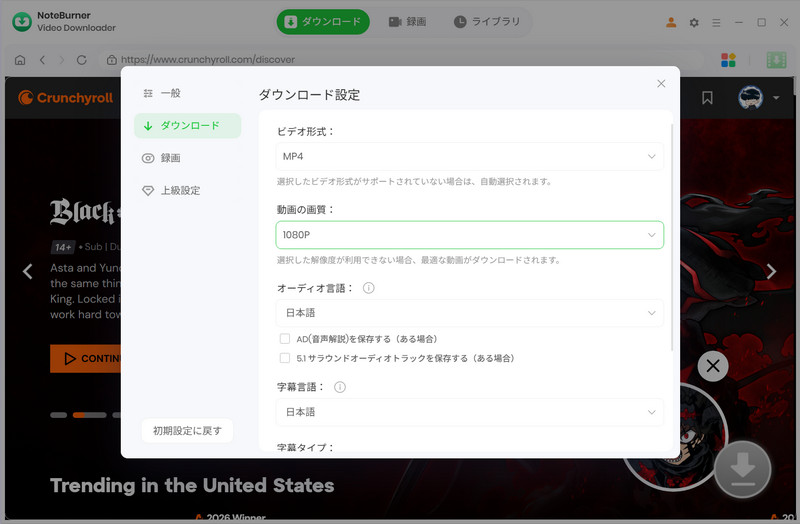Screen dimensions: 800x524
Task: Click the 上級設定 diamond icon
Action: (148, 191)
